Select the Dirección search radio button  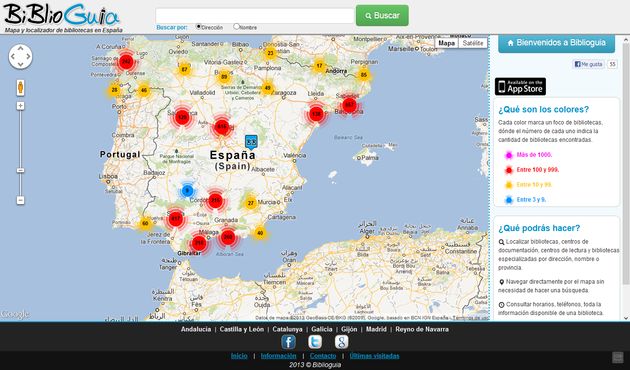tap(198, 27)
